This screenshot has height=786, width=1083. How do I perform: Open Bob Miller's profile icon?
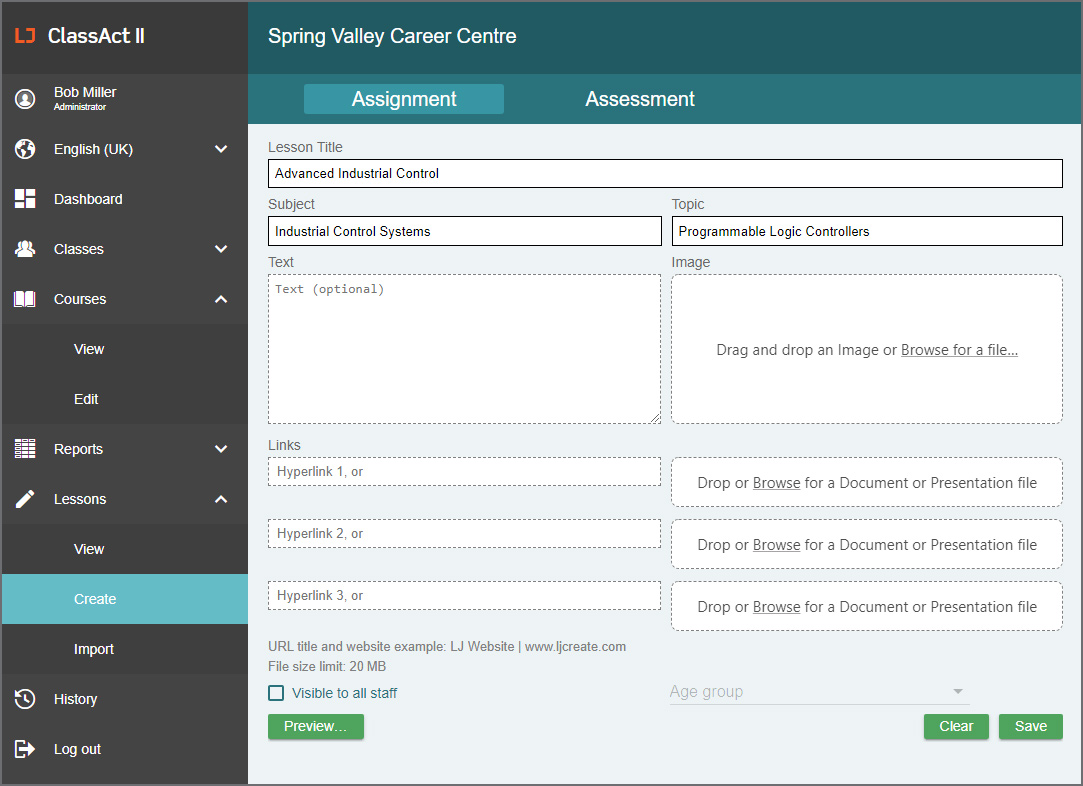(25, 98)
